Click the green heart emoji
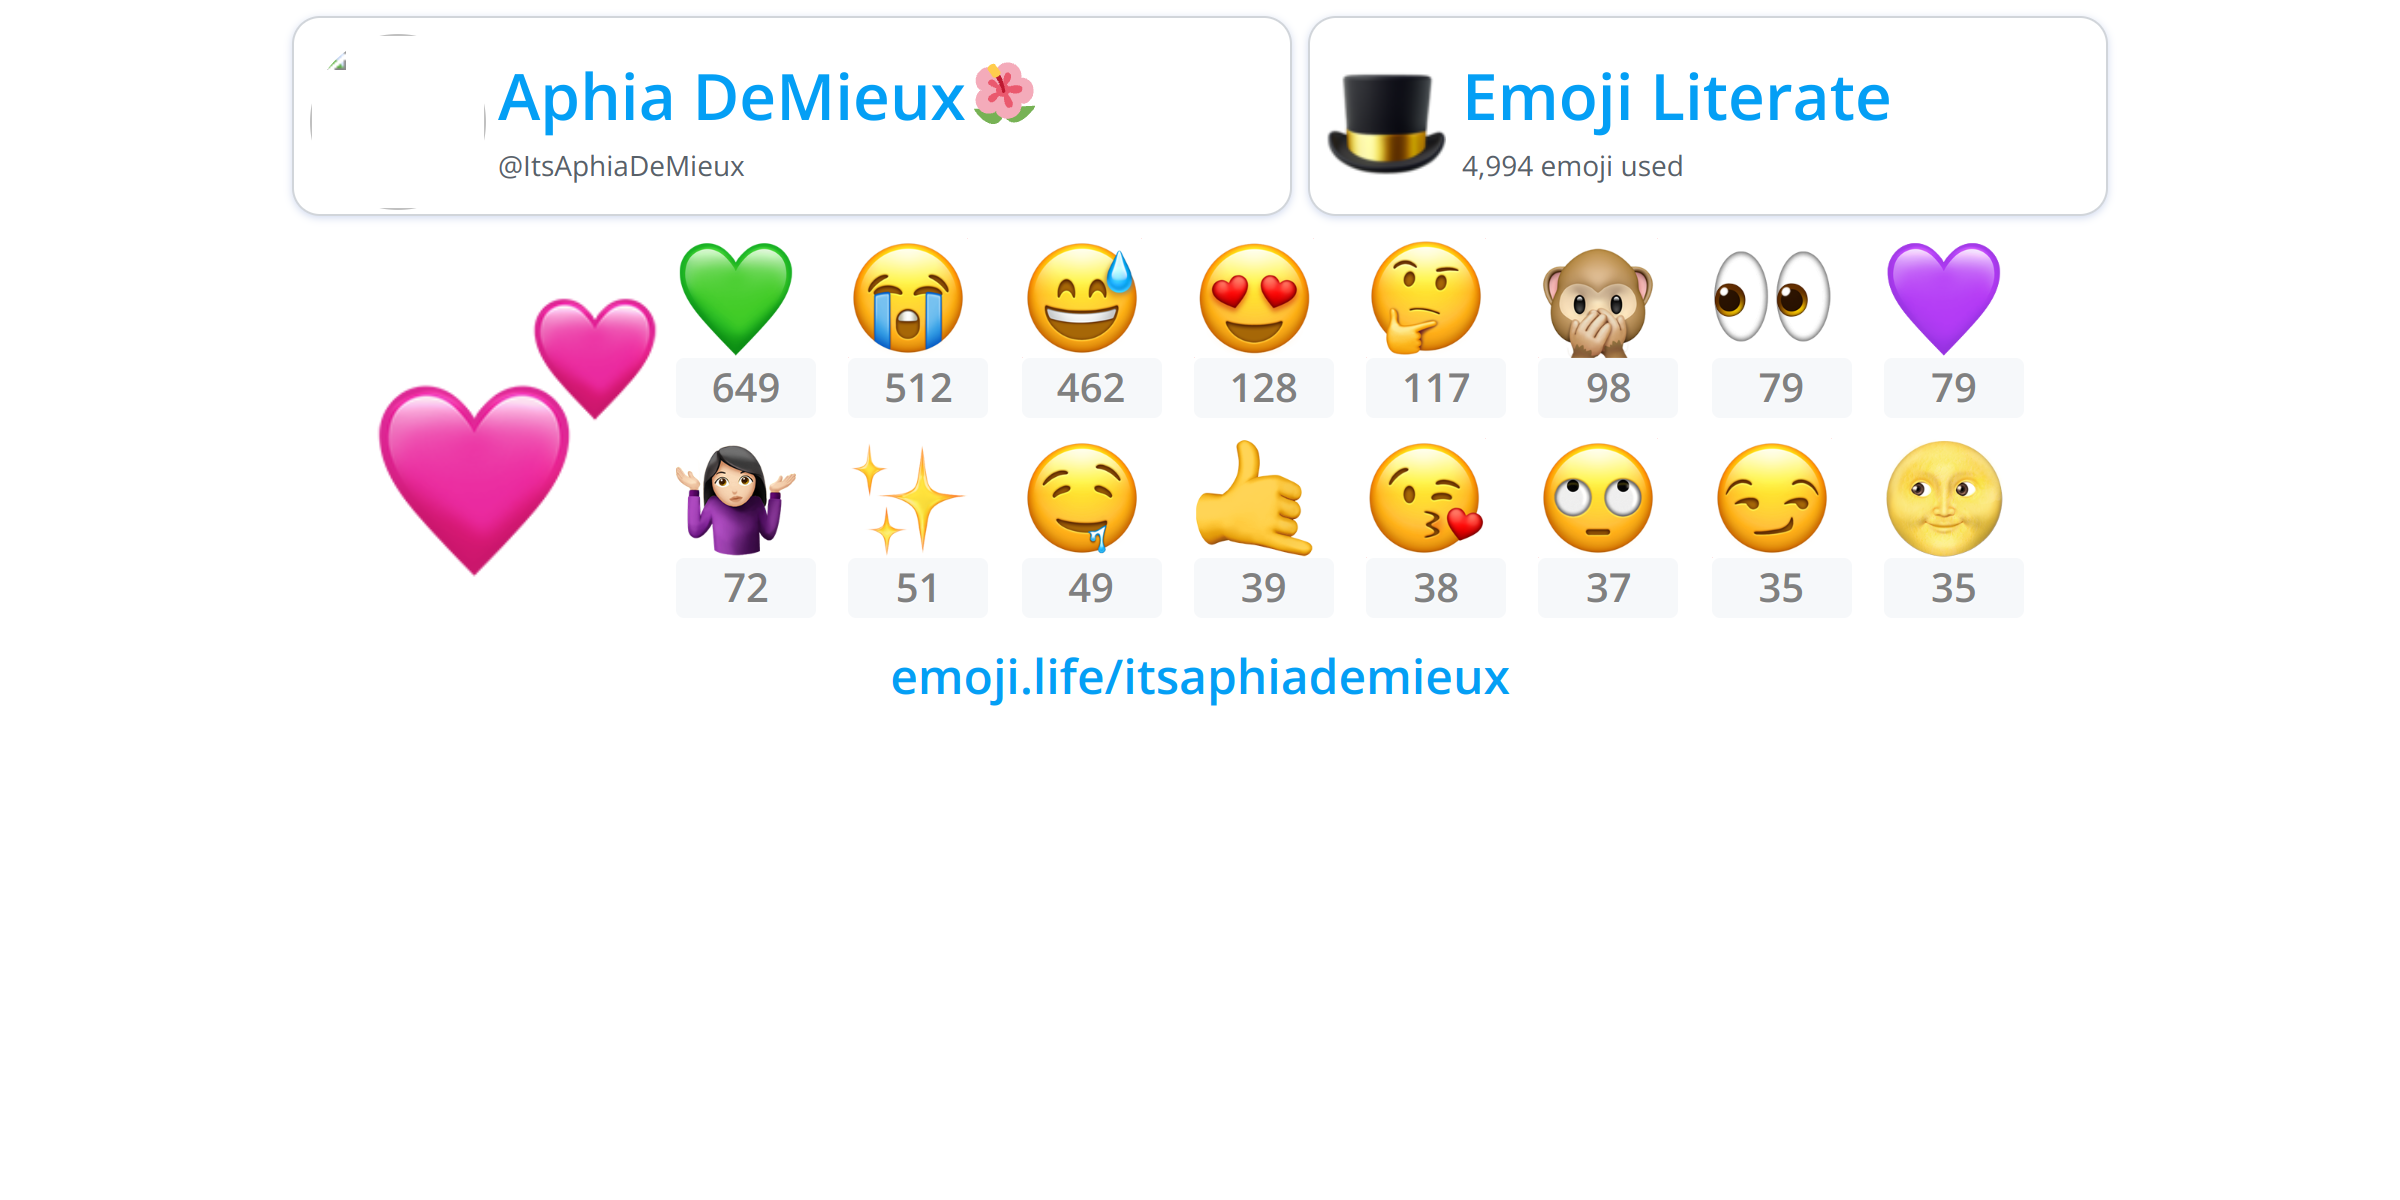The image size is (2400, 1200). (x=736, y=298)
